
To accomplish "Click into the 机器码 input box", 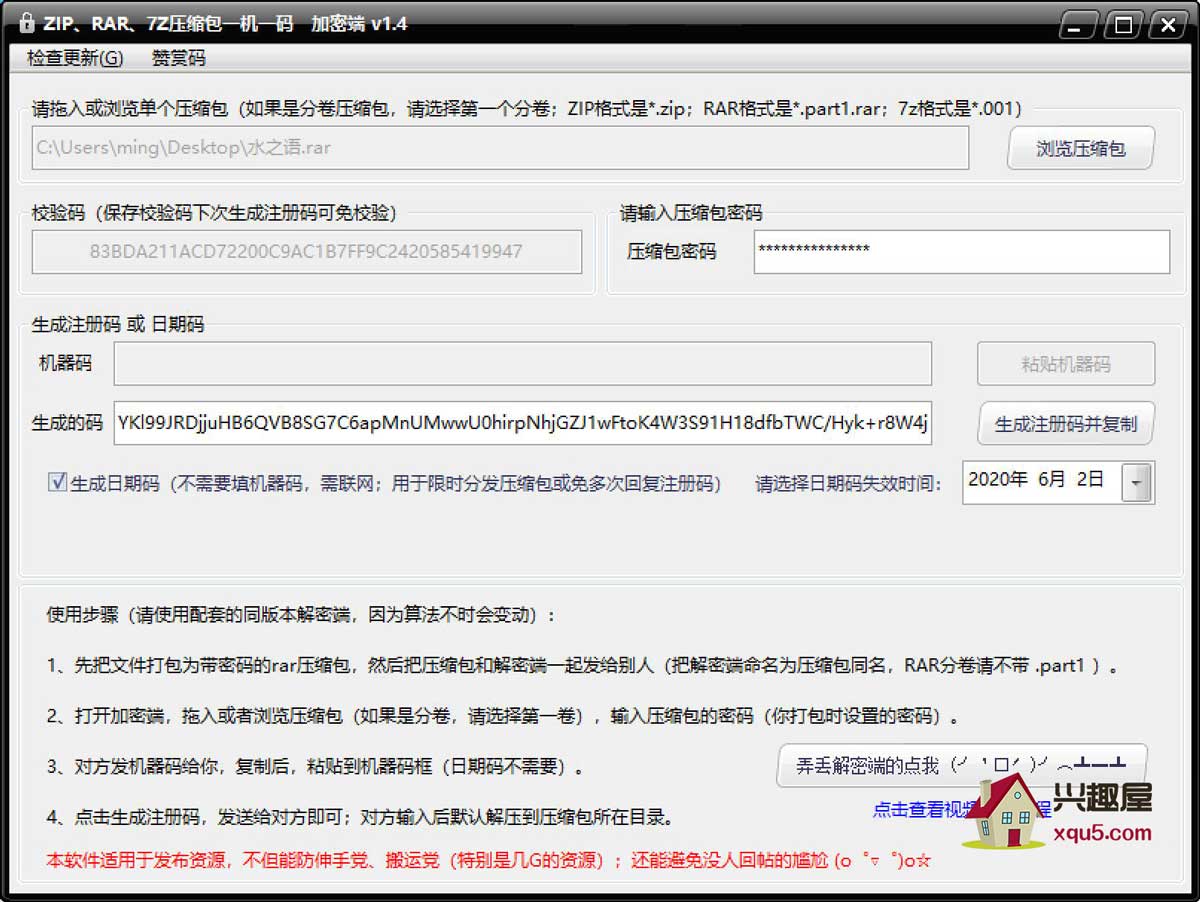I will (x=522, y=364).
